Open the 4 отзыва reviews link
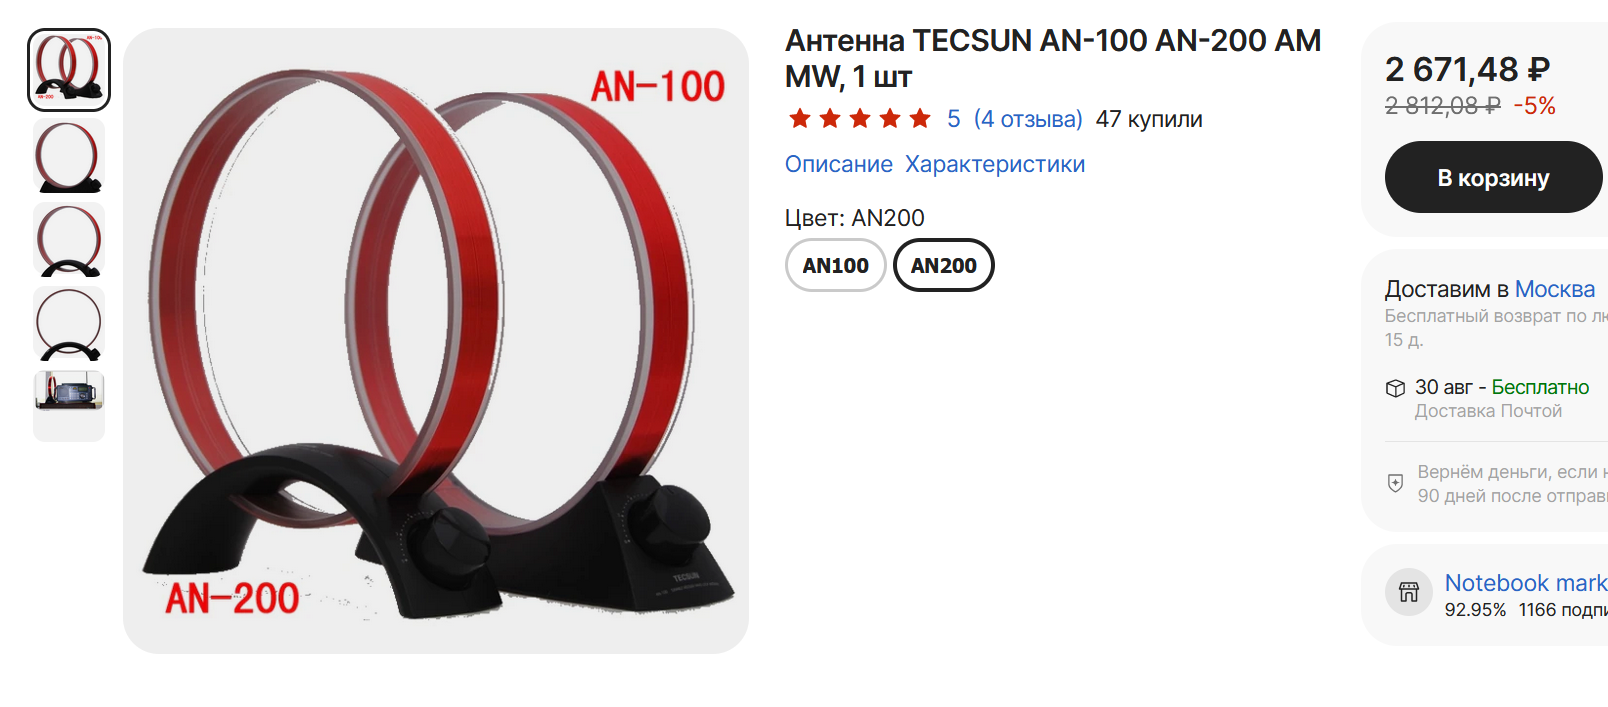Image resolution: width=1608 pixels, height=707 pixels. tap(1028, 119)
